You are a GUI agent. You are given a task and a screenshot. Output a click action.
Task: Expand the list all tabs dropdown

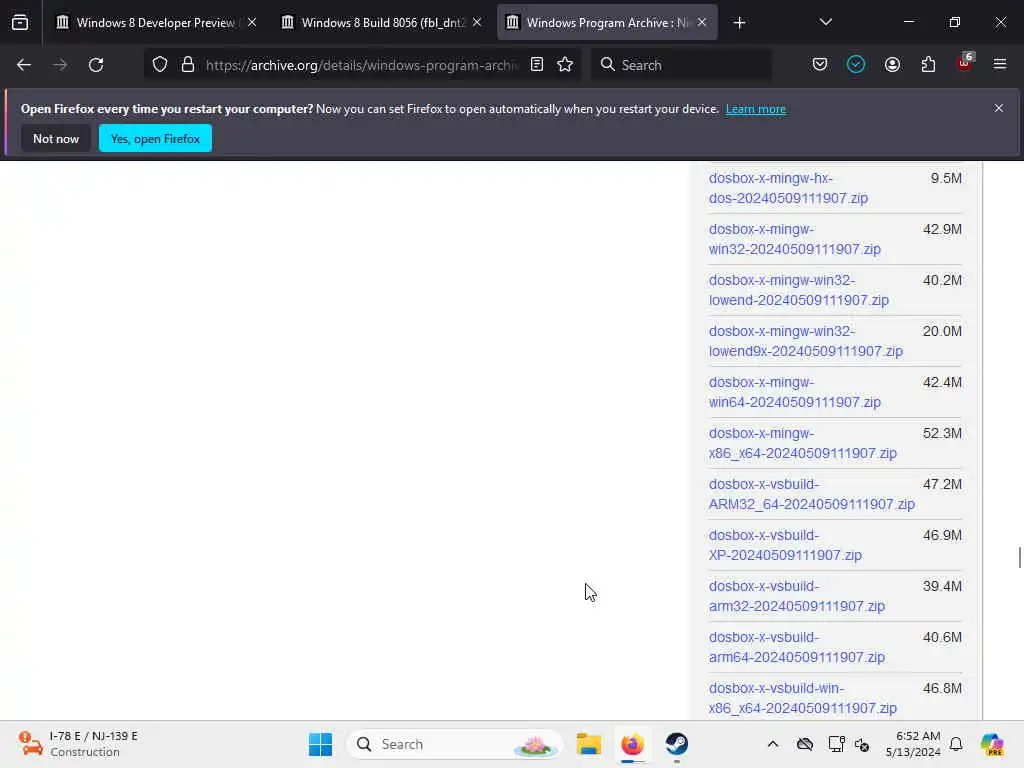pyautogui.click(x=825, y=23)
